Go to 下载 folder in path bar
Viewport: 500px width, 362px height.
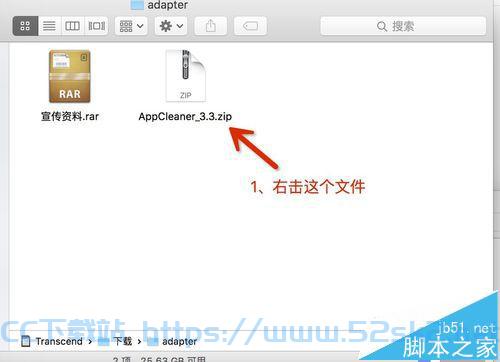[123, 341]
